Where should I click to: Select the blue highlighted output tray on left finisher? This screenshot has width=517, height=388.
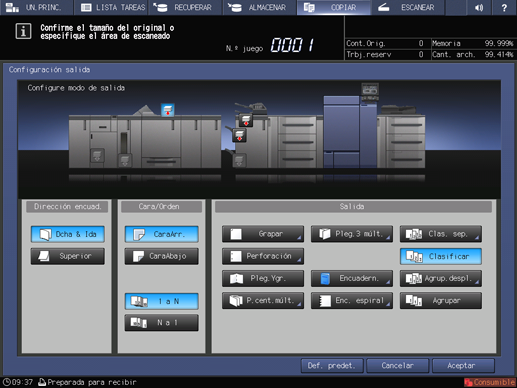click(x=168, y=110)
